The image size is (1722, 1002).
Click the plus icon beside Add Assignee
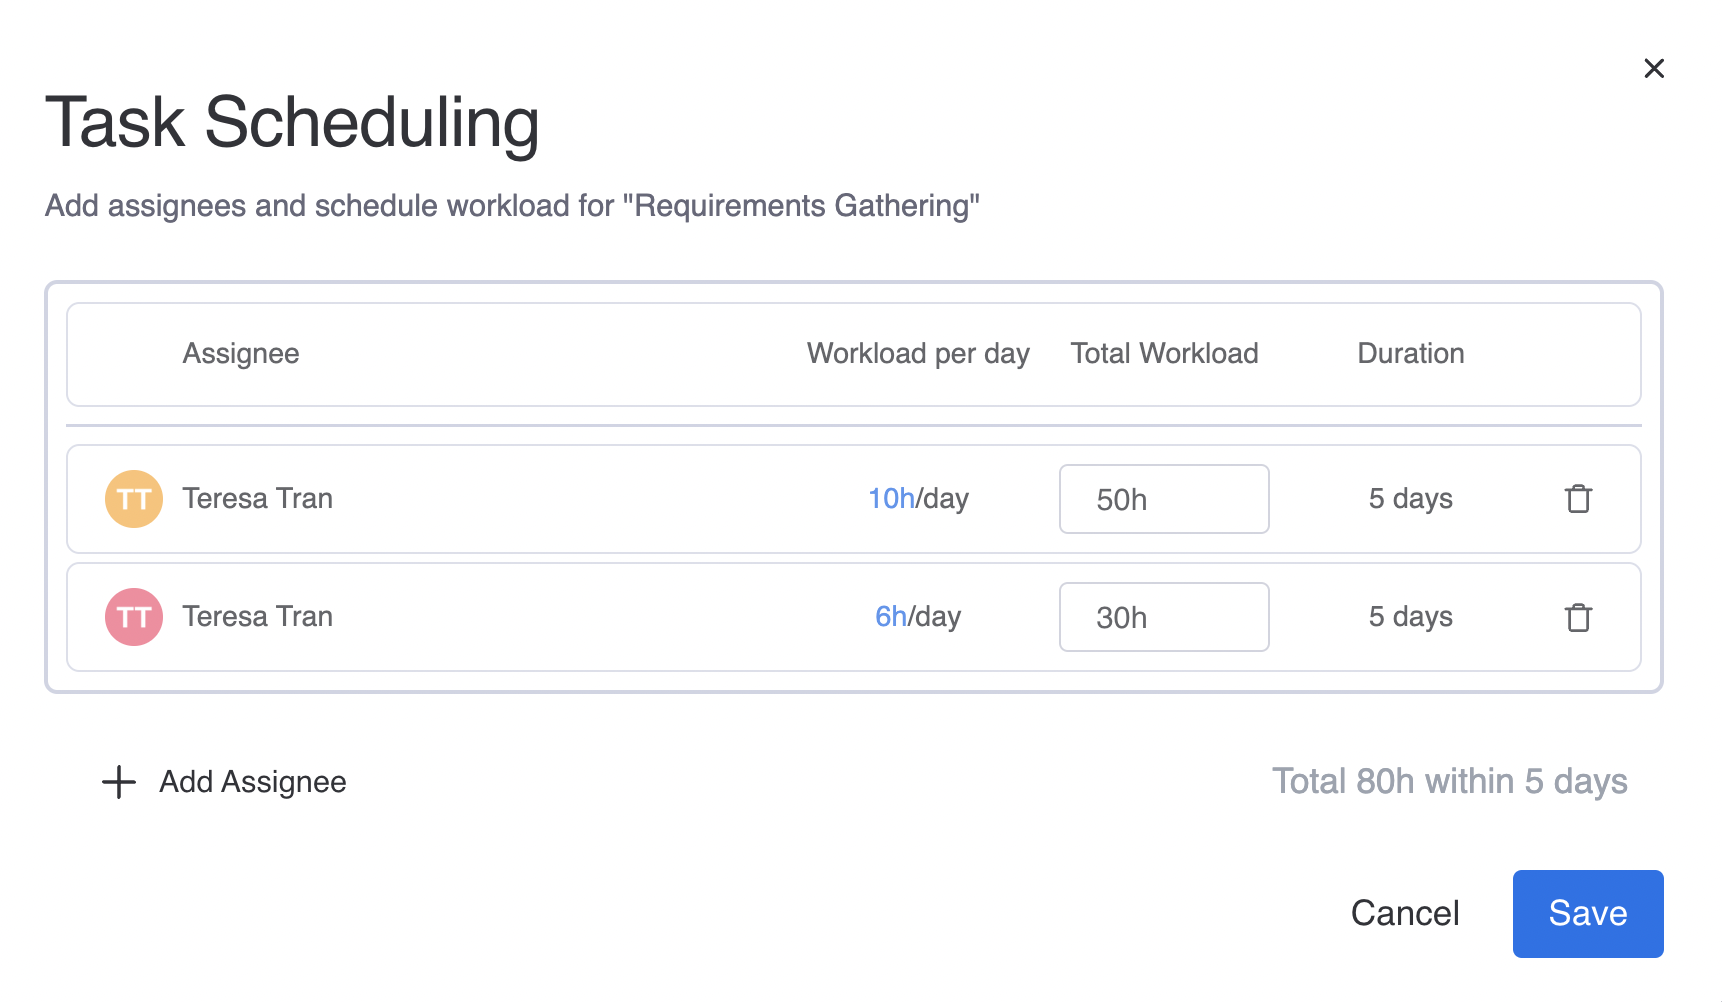tap(119, 782)
